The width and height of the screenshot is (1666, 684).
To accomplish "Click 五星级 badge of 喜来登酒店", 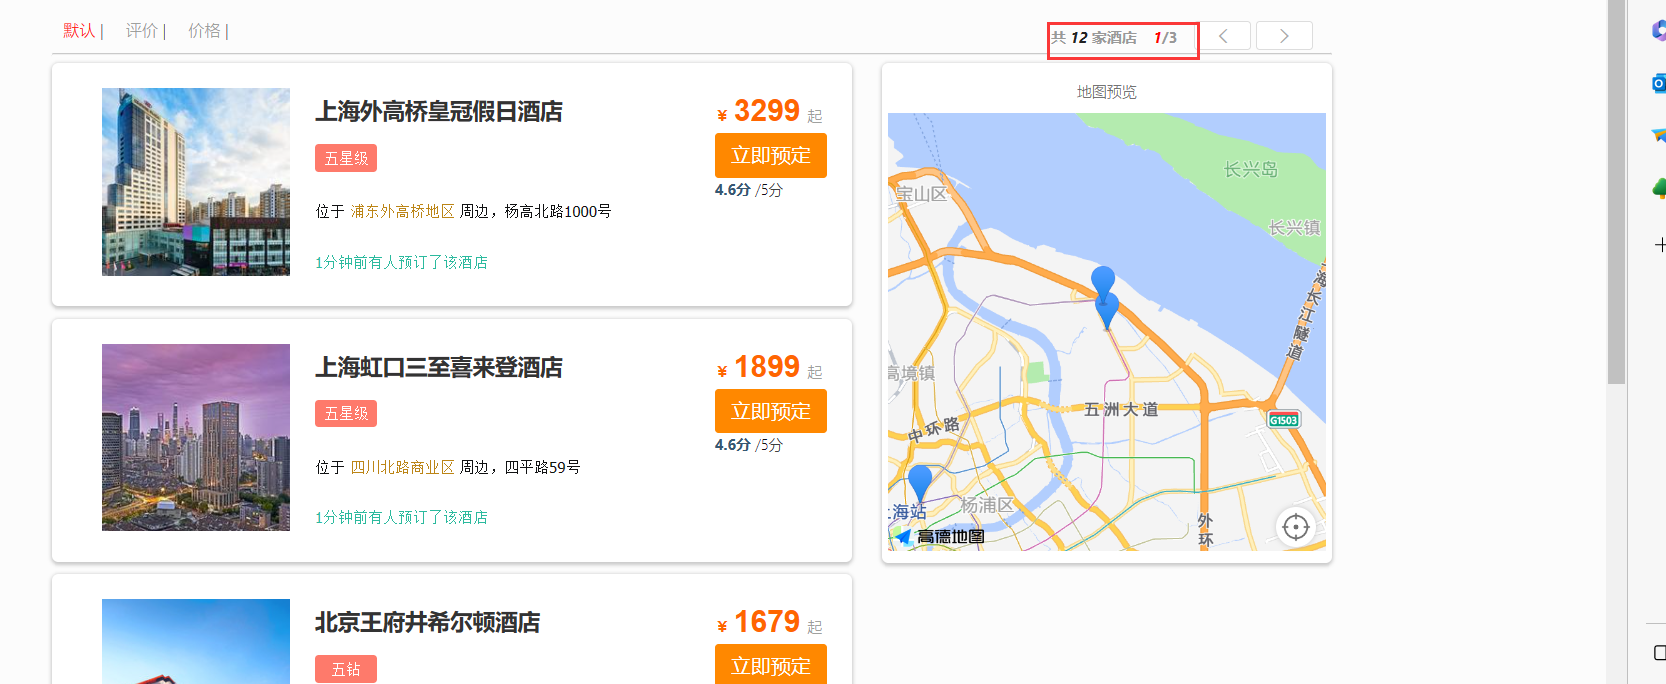I will point(346,413).
